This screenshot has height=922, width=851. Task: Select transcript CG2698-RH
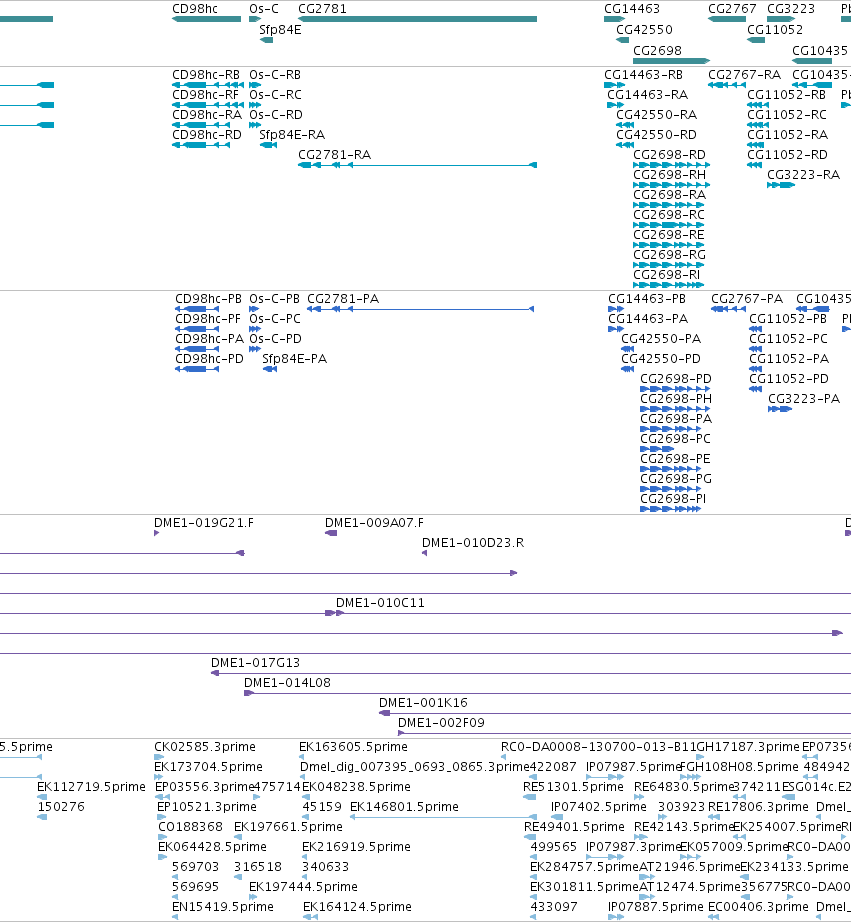pyautogui.click(x=672, y=185)
